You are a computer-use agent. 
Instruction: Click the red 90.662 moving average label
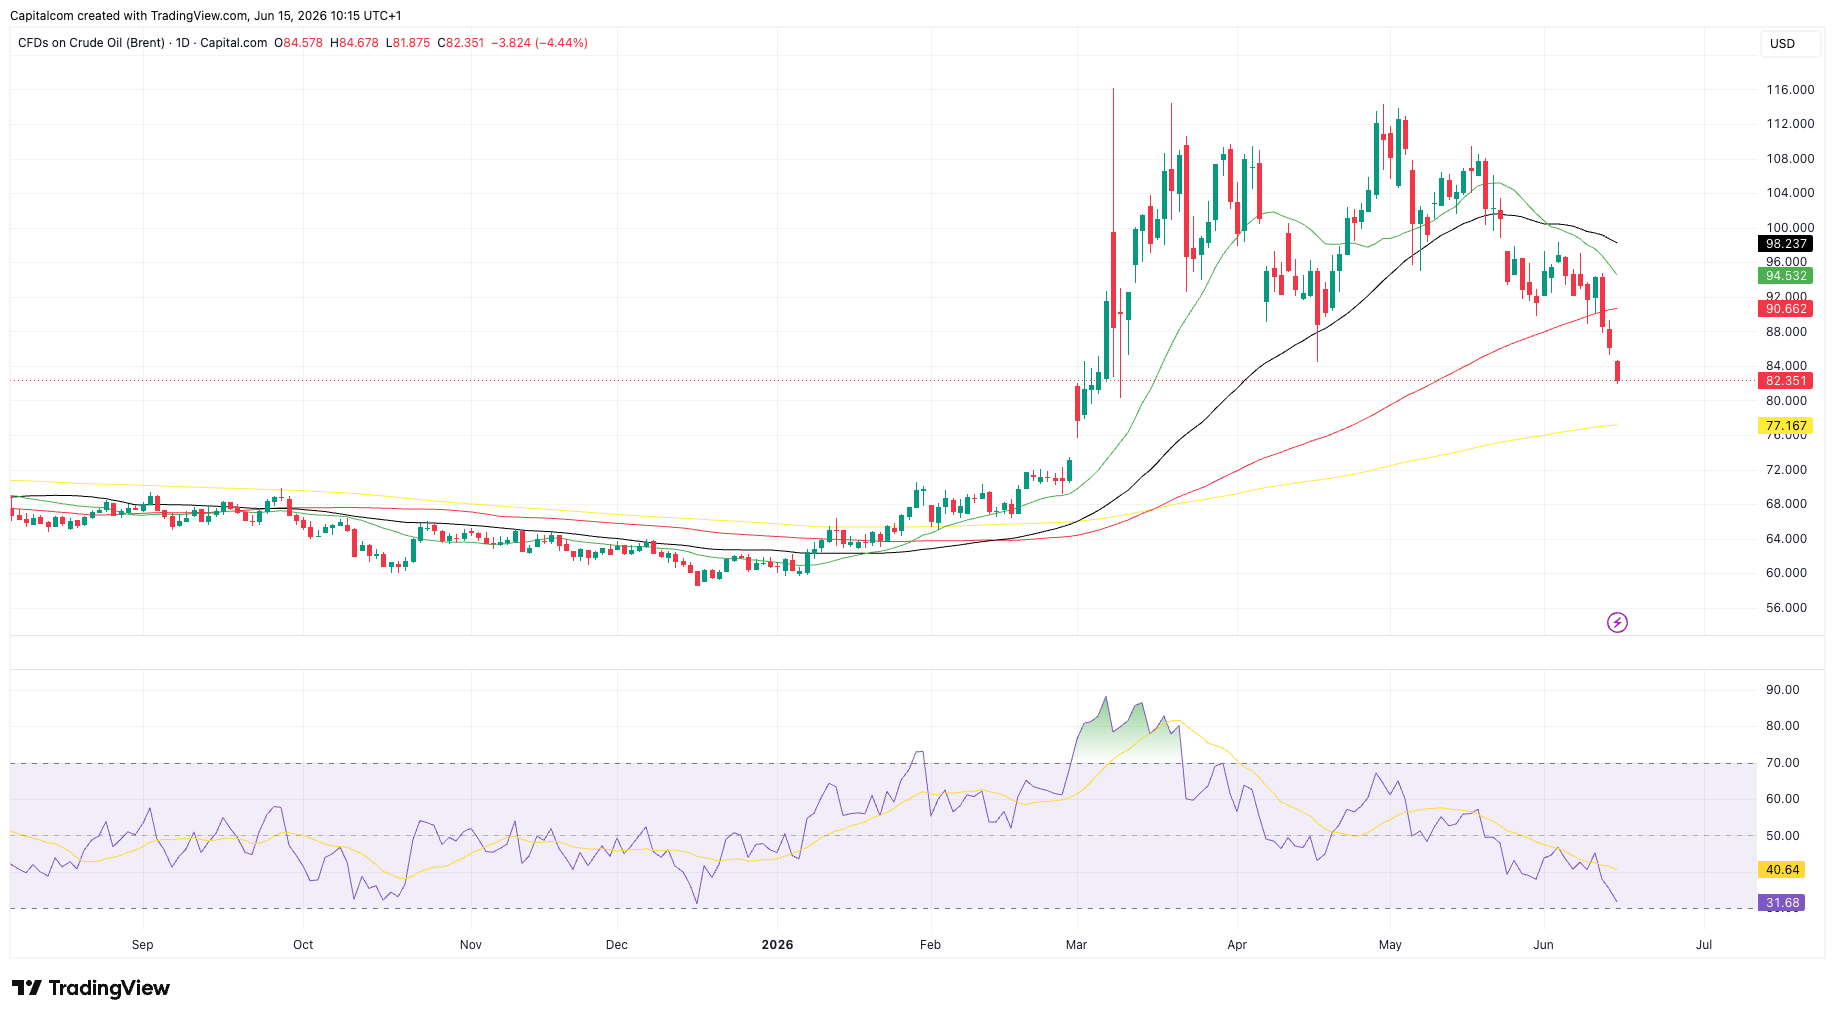coord(1786,309)
